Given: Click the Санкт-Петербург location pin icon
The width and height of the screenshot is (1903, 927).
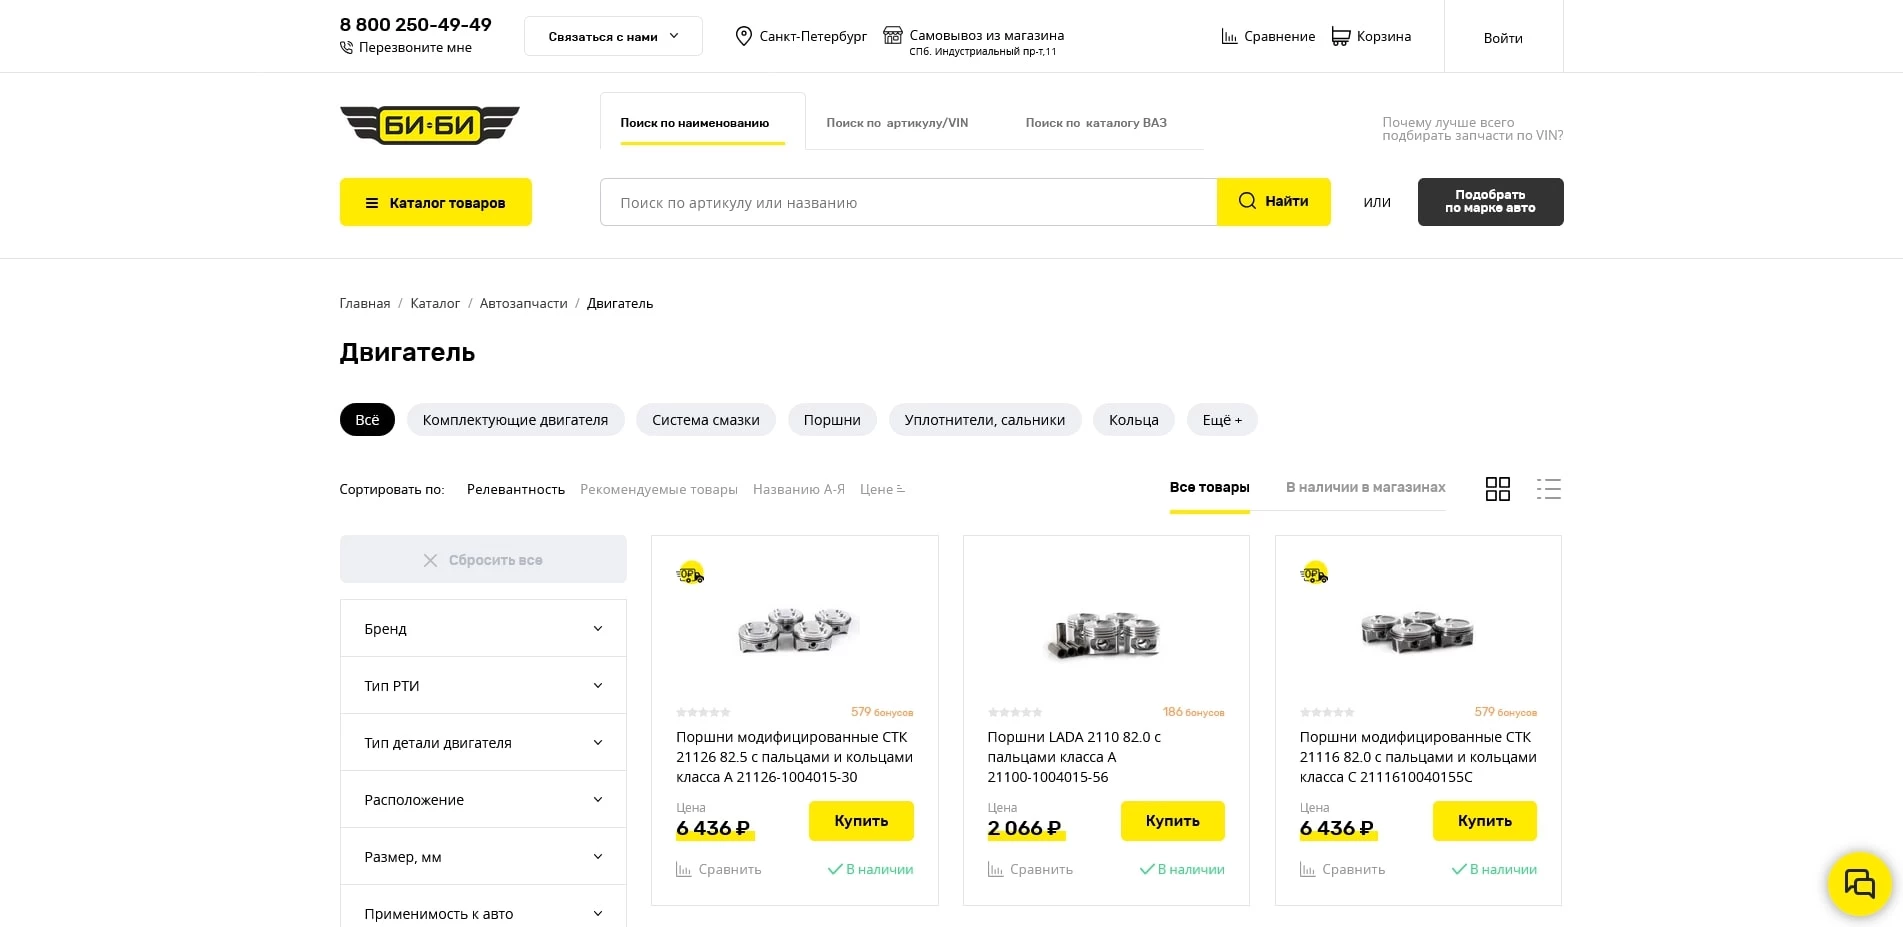Looking at the screenshot, I should point(743,37).
